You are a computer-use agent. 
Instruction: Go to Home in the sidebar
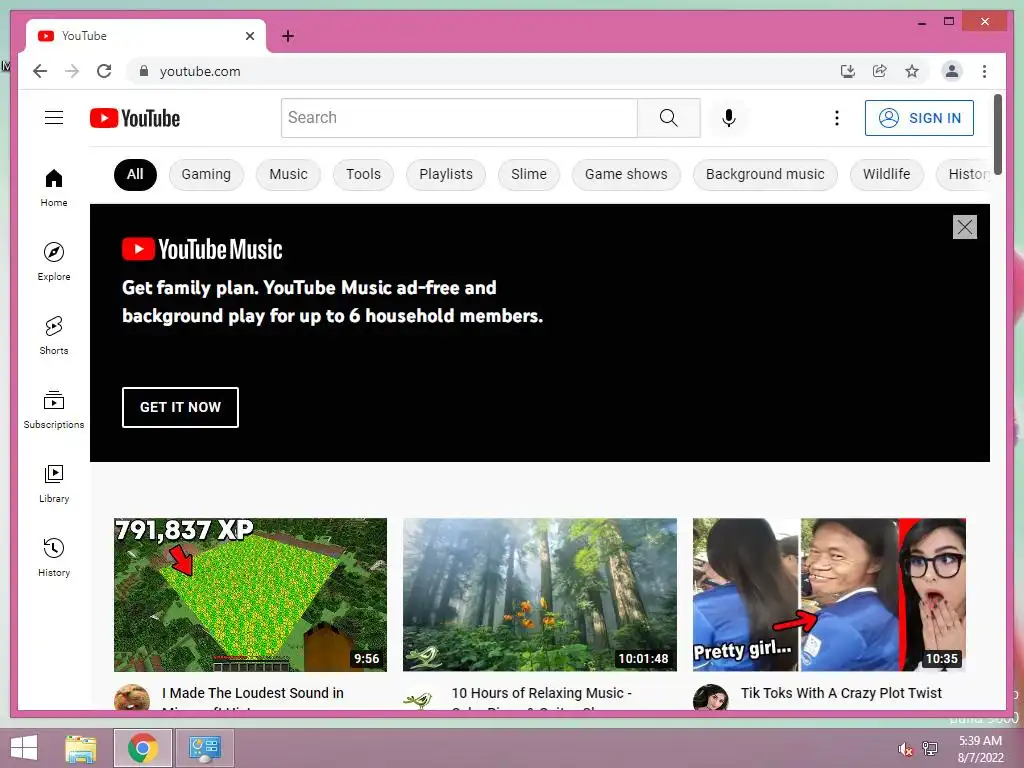click(x=54, y=188)
